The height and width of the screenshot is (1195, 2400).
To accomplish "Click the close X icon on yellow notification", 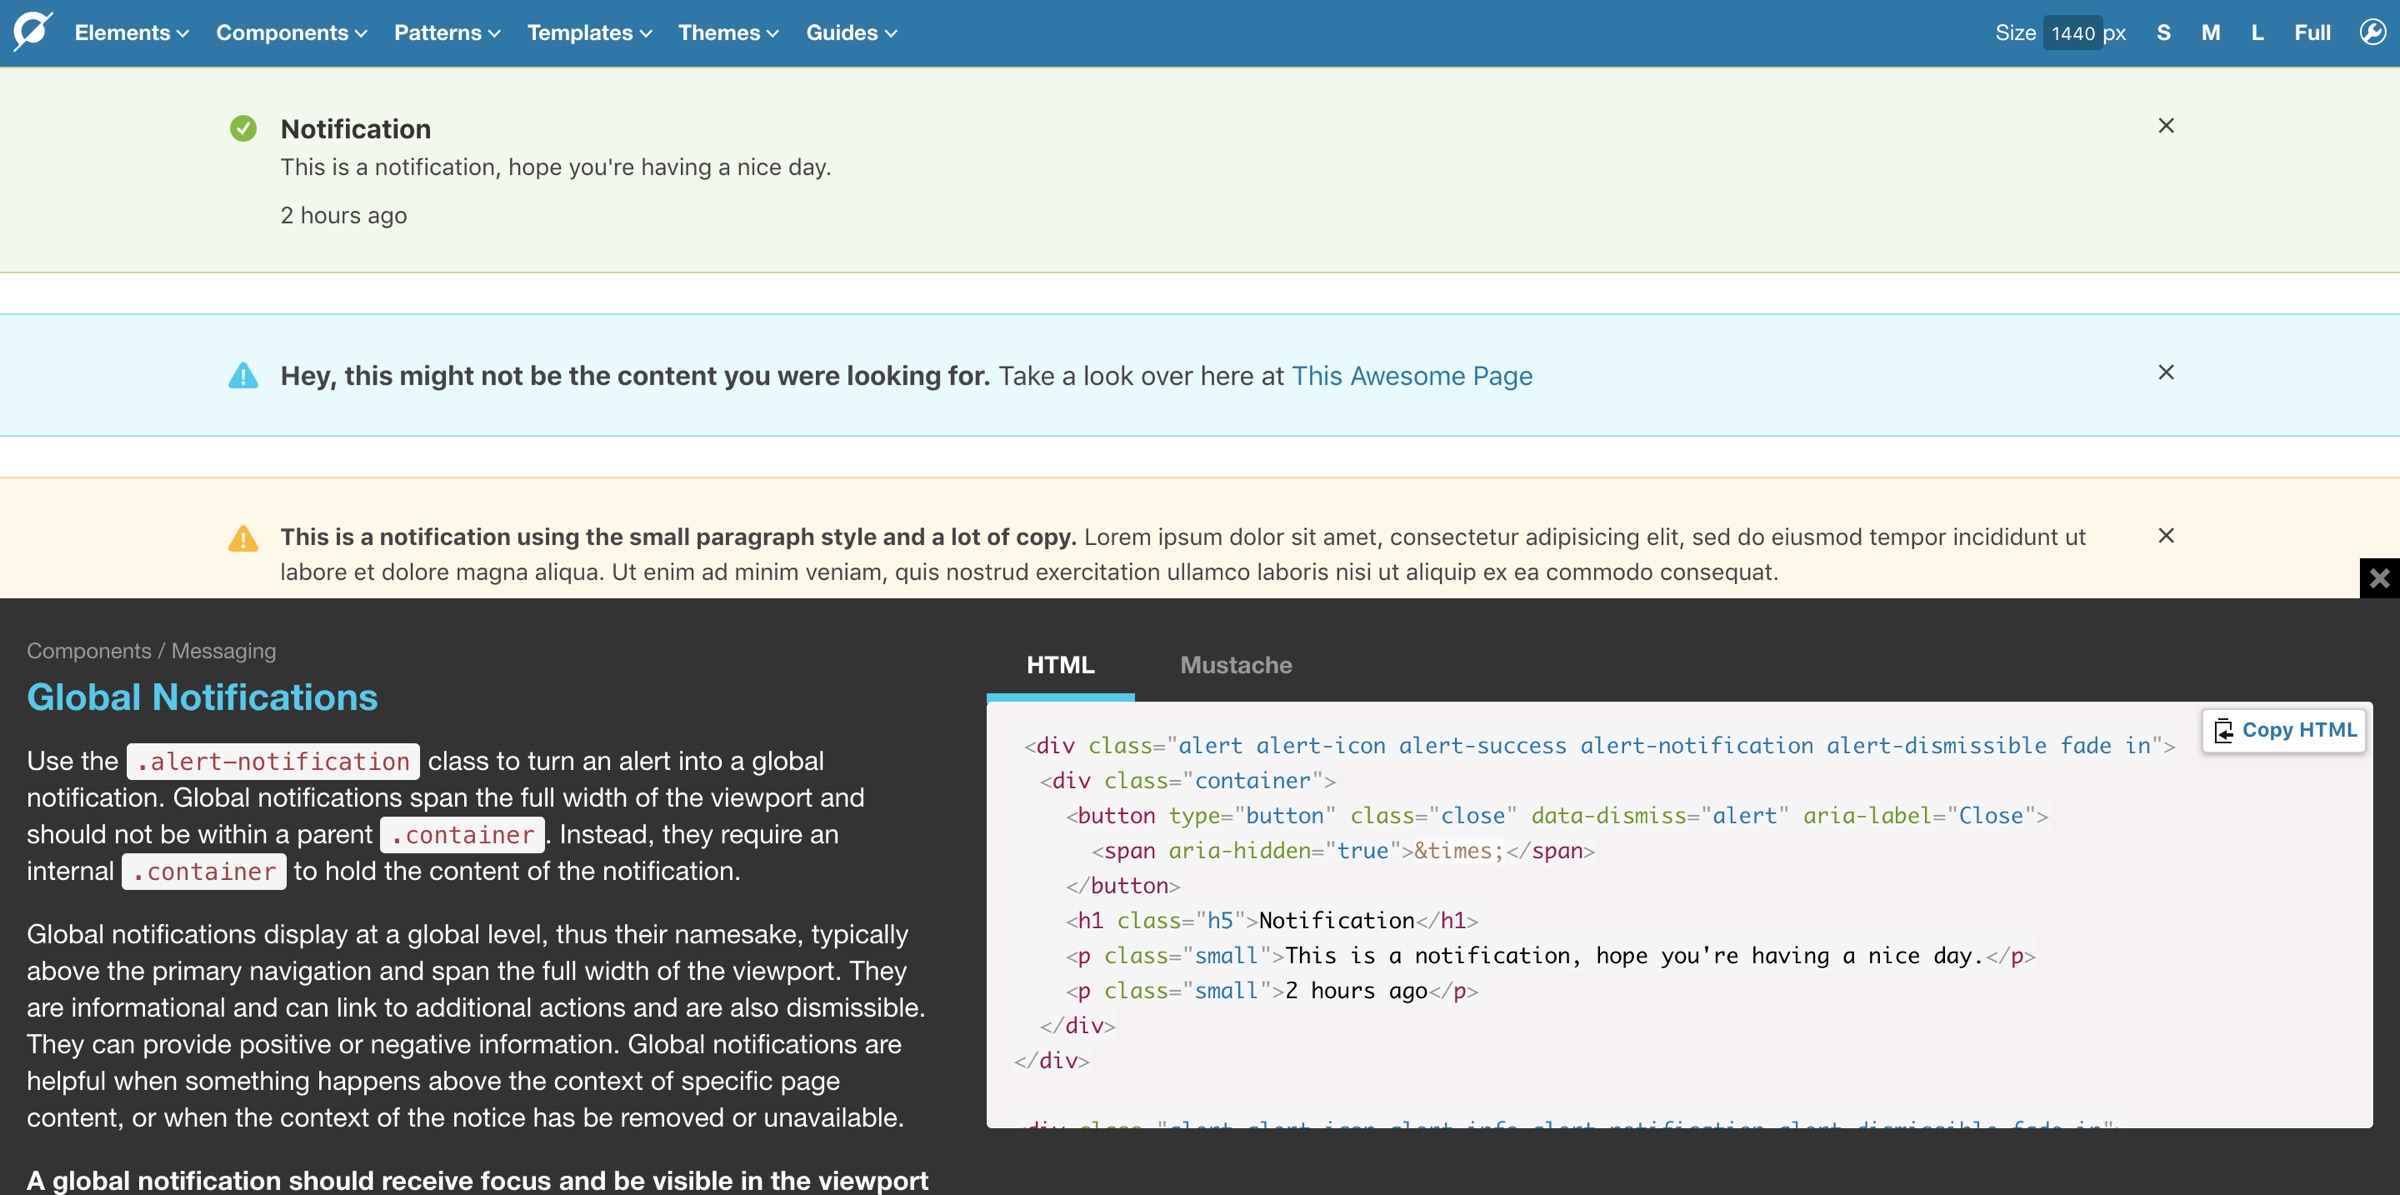I will coord(2166,536).
